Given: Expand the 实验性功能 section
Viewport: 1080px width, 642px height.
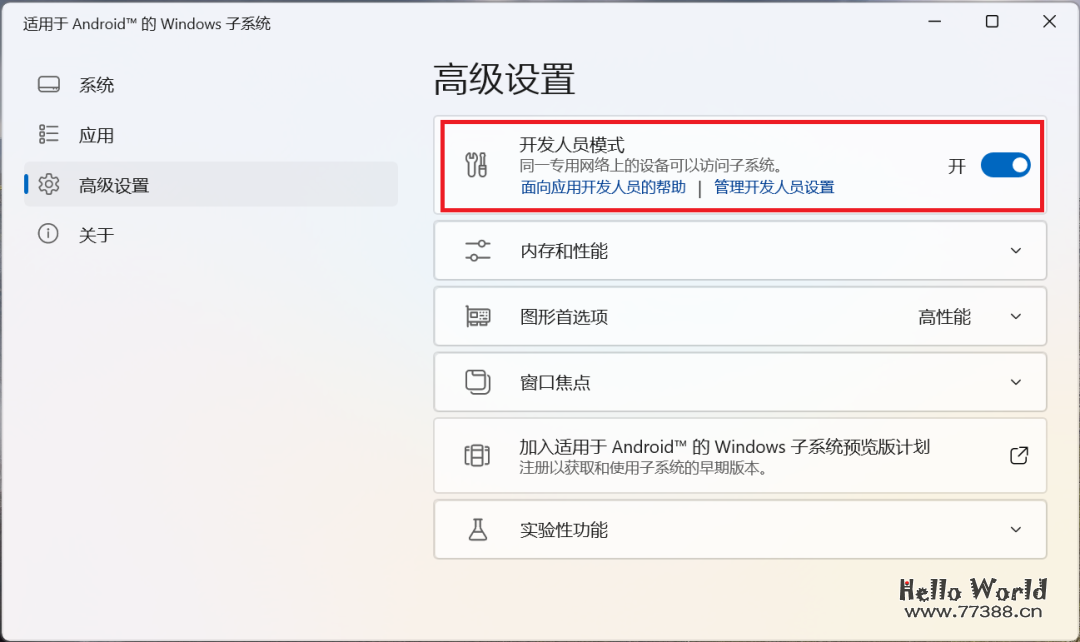Looking at the screenshot, I should [1016, 530].
